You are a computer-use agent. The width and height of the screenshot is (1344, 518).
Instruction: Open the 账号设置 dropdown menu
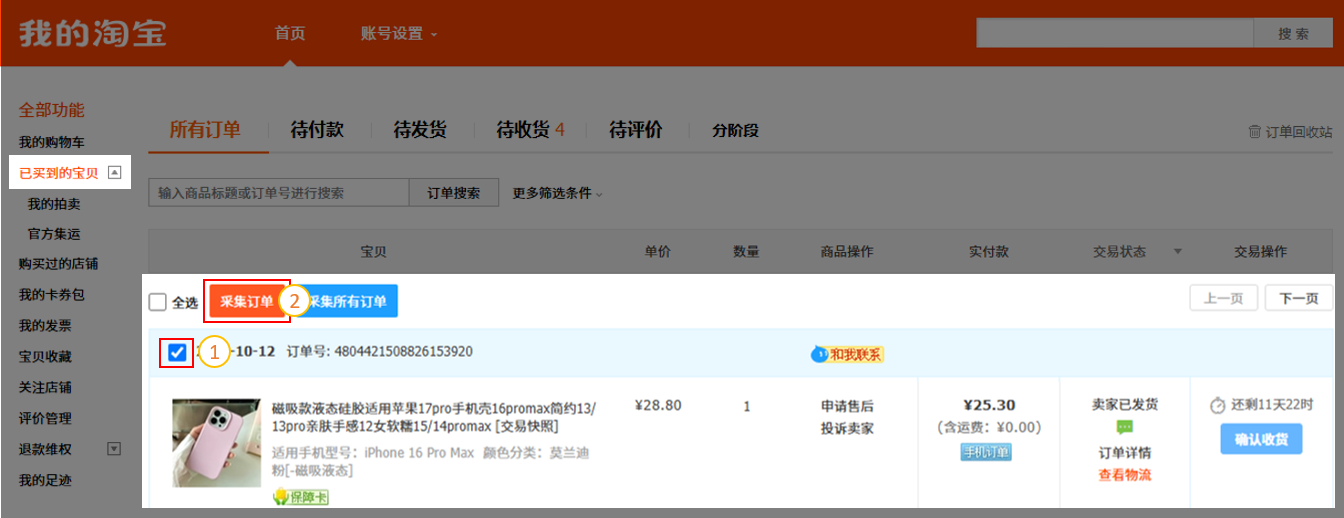399,34
